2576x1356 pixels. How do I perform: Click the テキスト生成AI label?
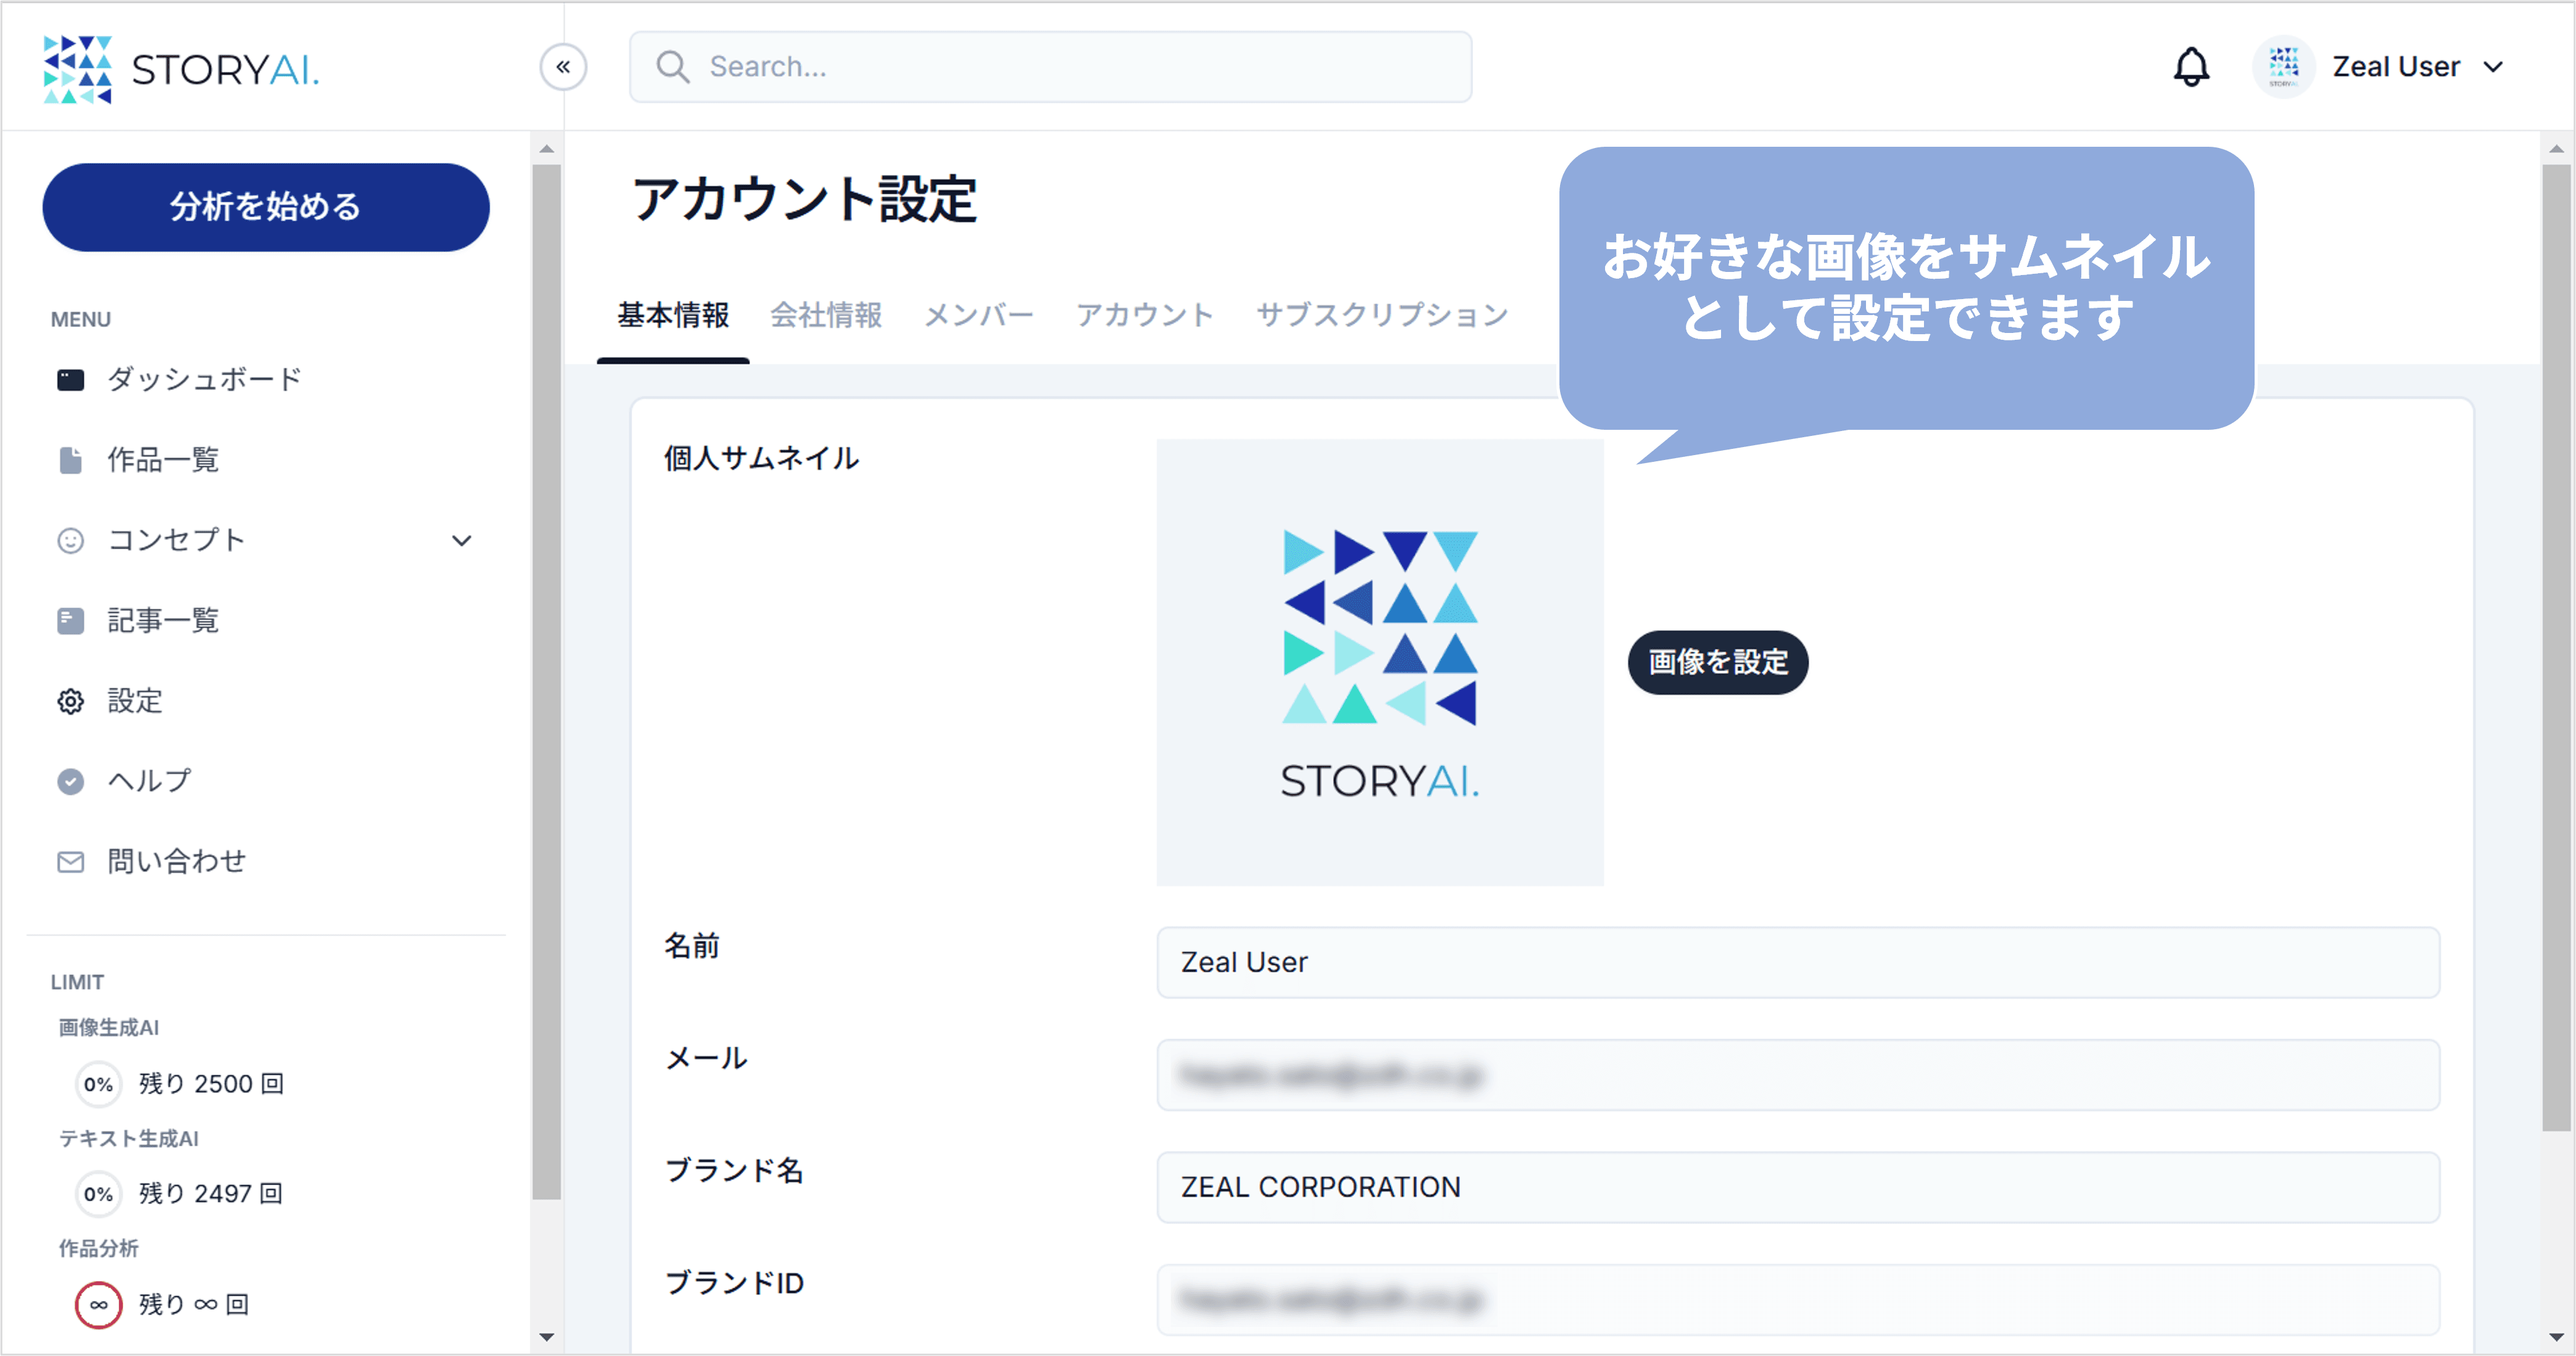pos(128,1138)
